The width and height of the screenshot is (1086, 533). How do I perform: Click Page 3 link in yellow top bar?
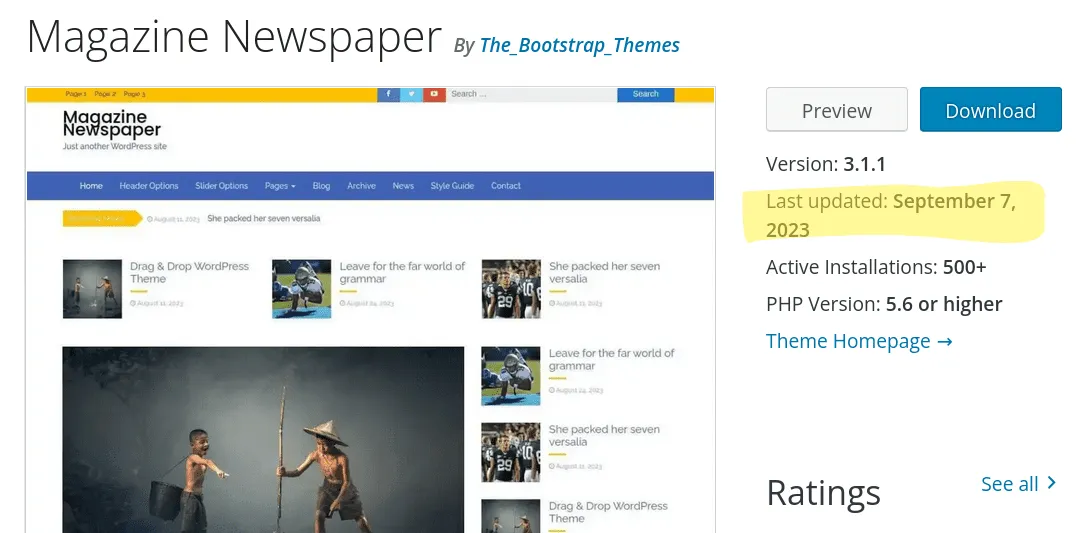134,94
